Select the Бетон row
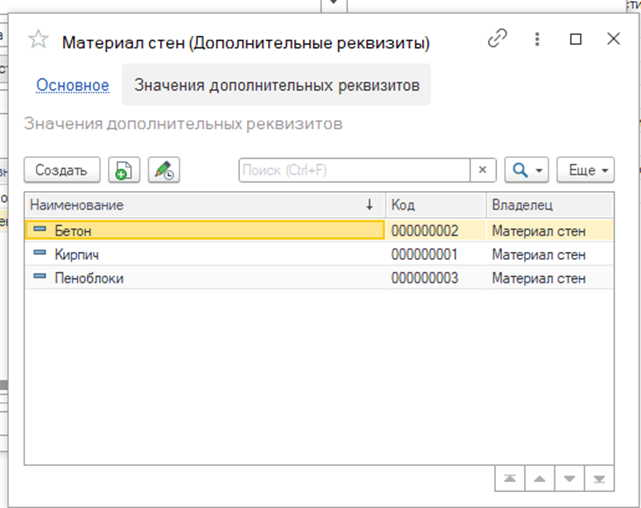Viewport: 641px width, 508px height. [319, 231]
